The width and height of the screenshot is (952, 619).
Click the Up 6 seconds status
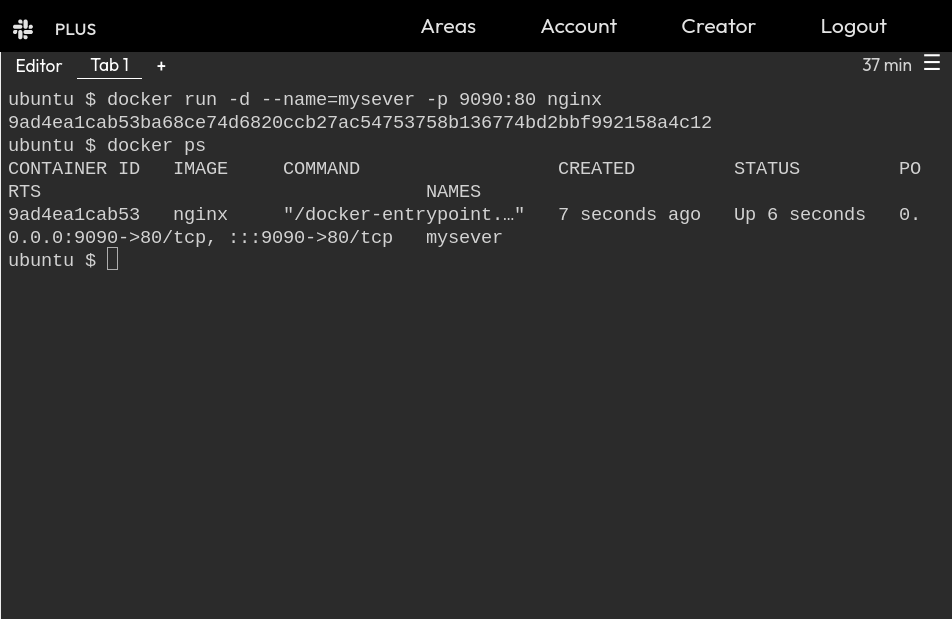click(x=800, y=215)
